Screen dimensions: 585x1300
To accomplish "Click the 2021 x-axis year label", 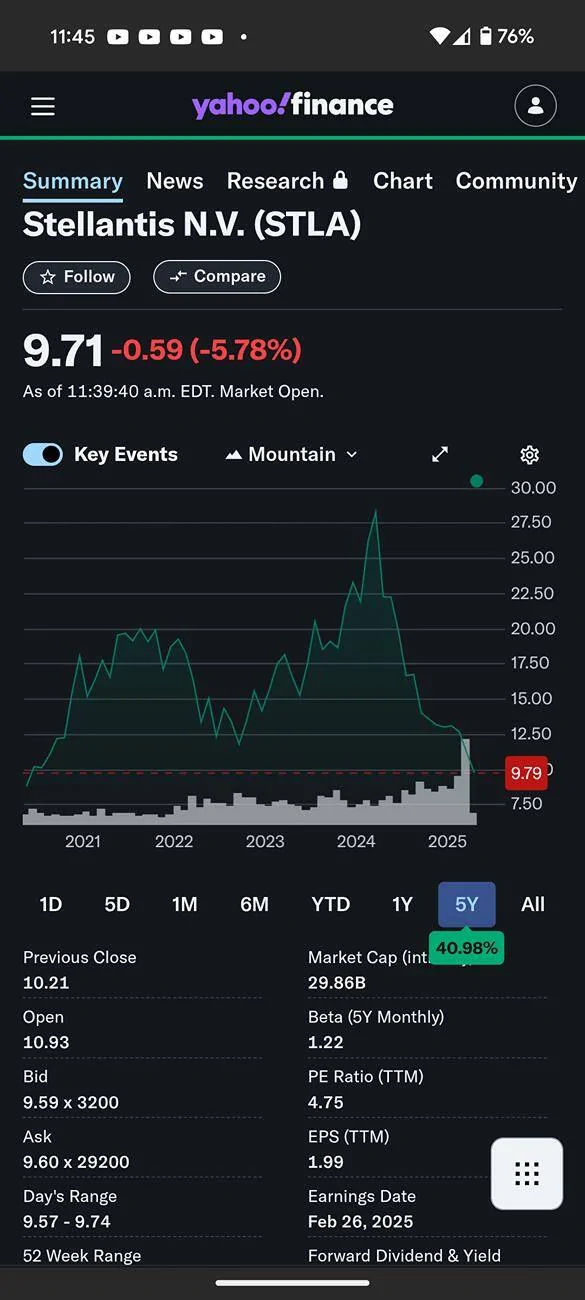I will coord(83,841).
